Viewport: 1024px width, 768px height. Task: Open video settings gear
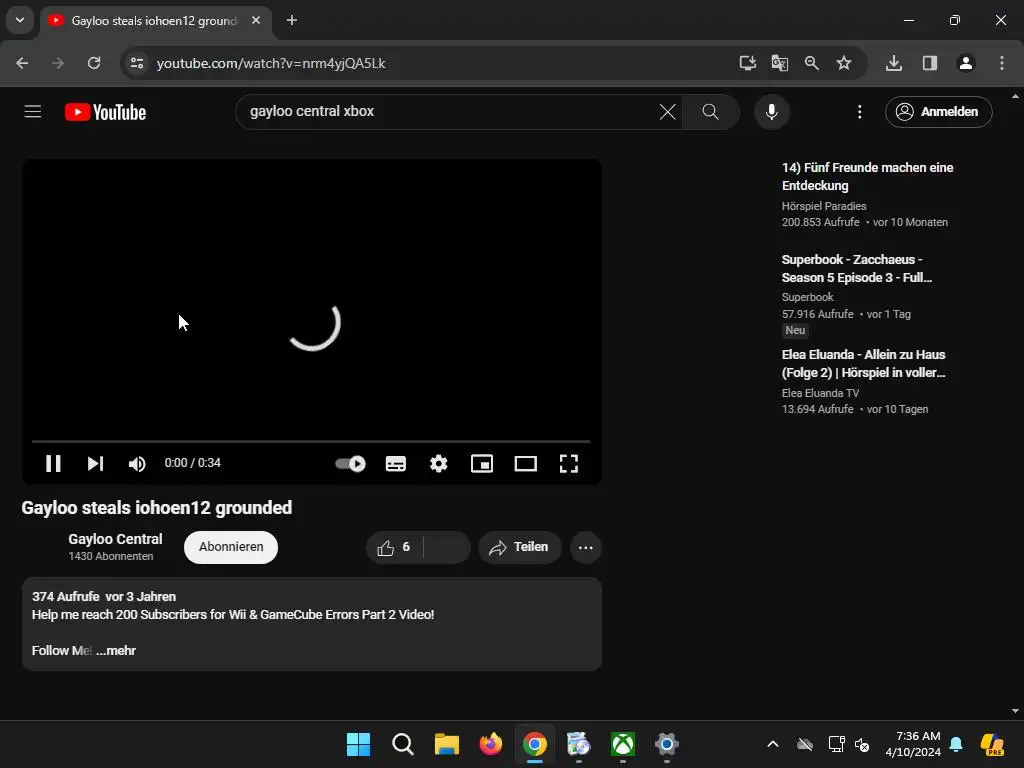coord(439,464)
